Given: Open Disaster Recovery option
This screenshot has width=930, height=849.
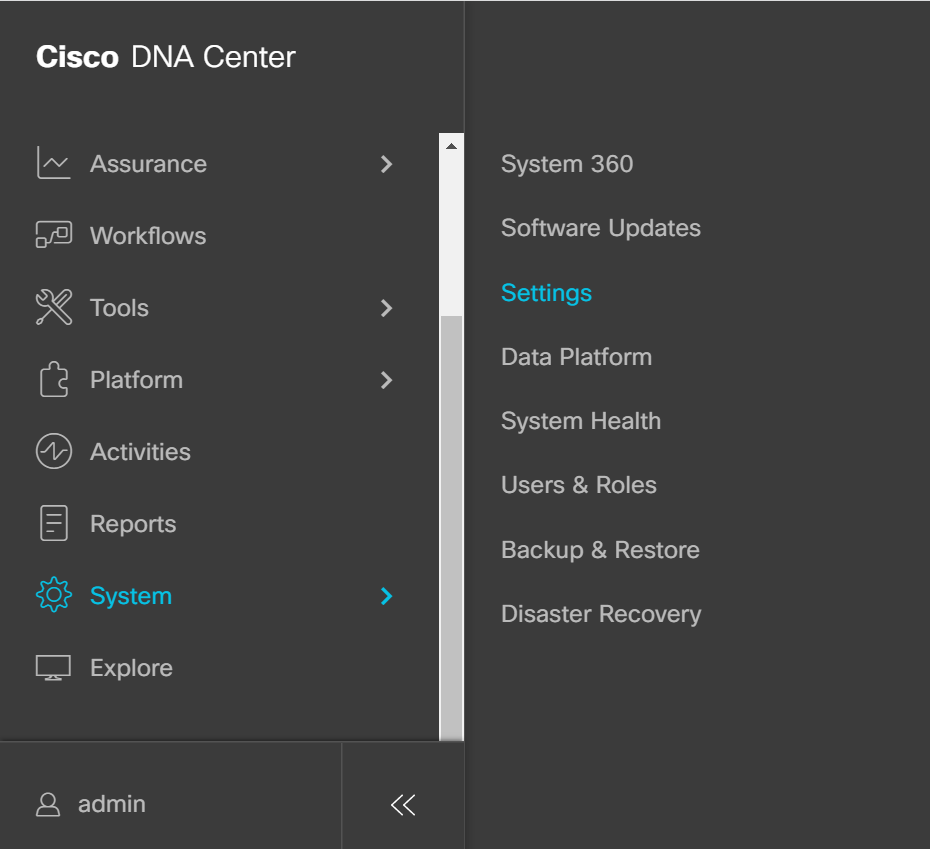Looking at the screenshot, I should (600, 614).
